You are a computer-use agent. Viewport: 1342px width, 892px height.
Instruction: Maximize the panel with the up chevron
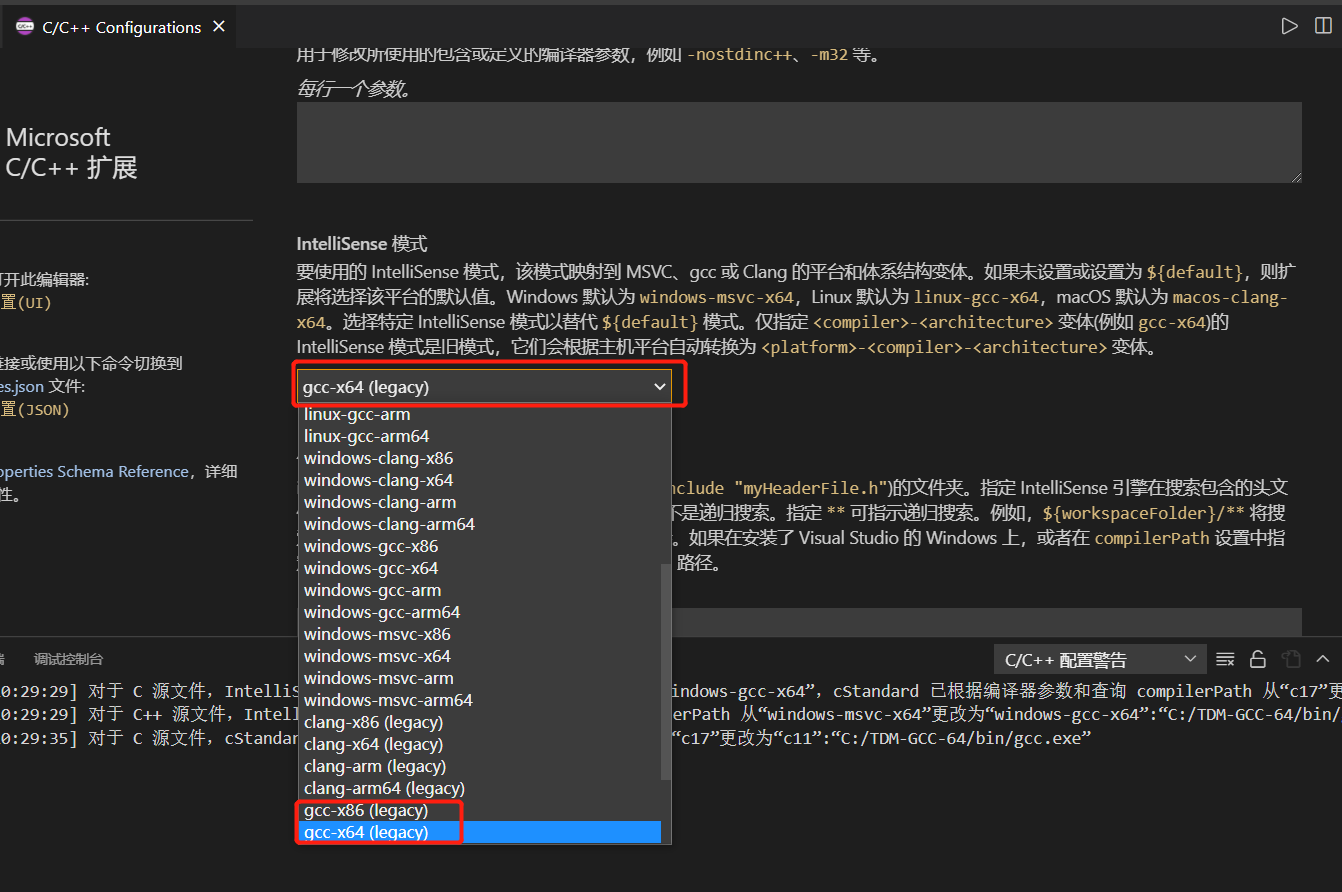coord(1323,659)
